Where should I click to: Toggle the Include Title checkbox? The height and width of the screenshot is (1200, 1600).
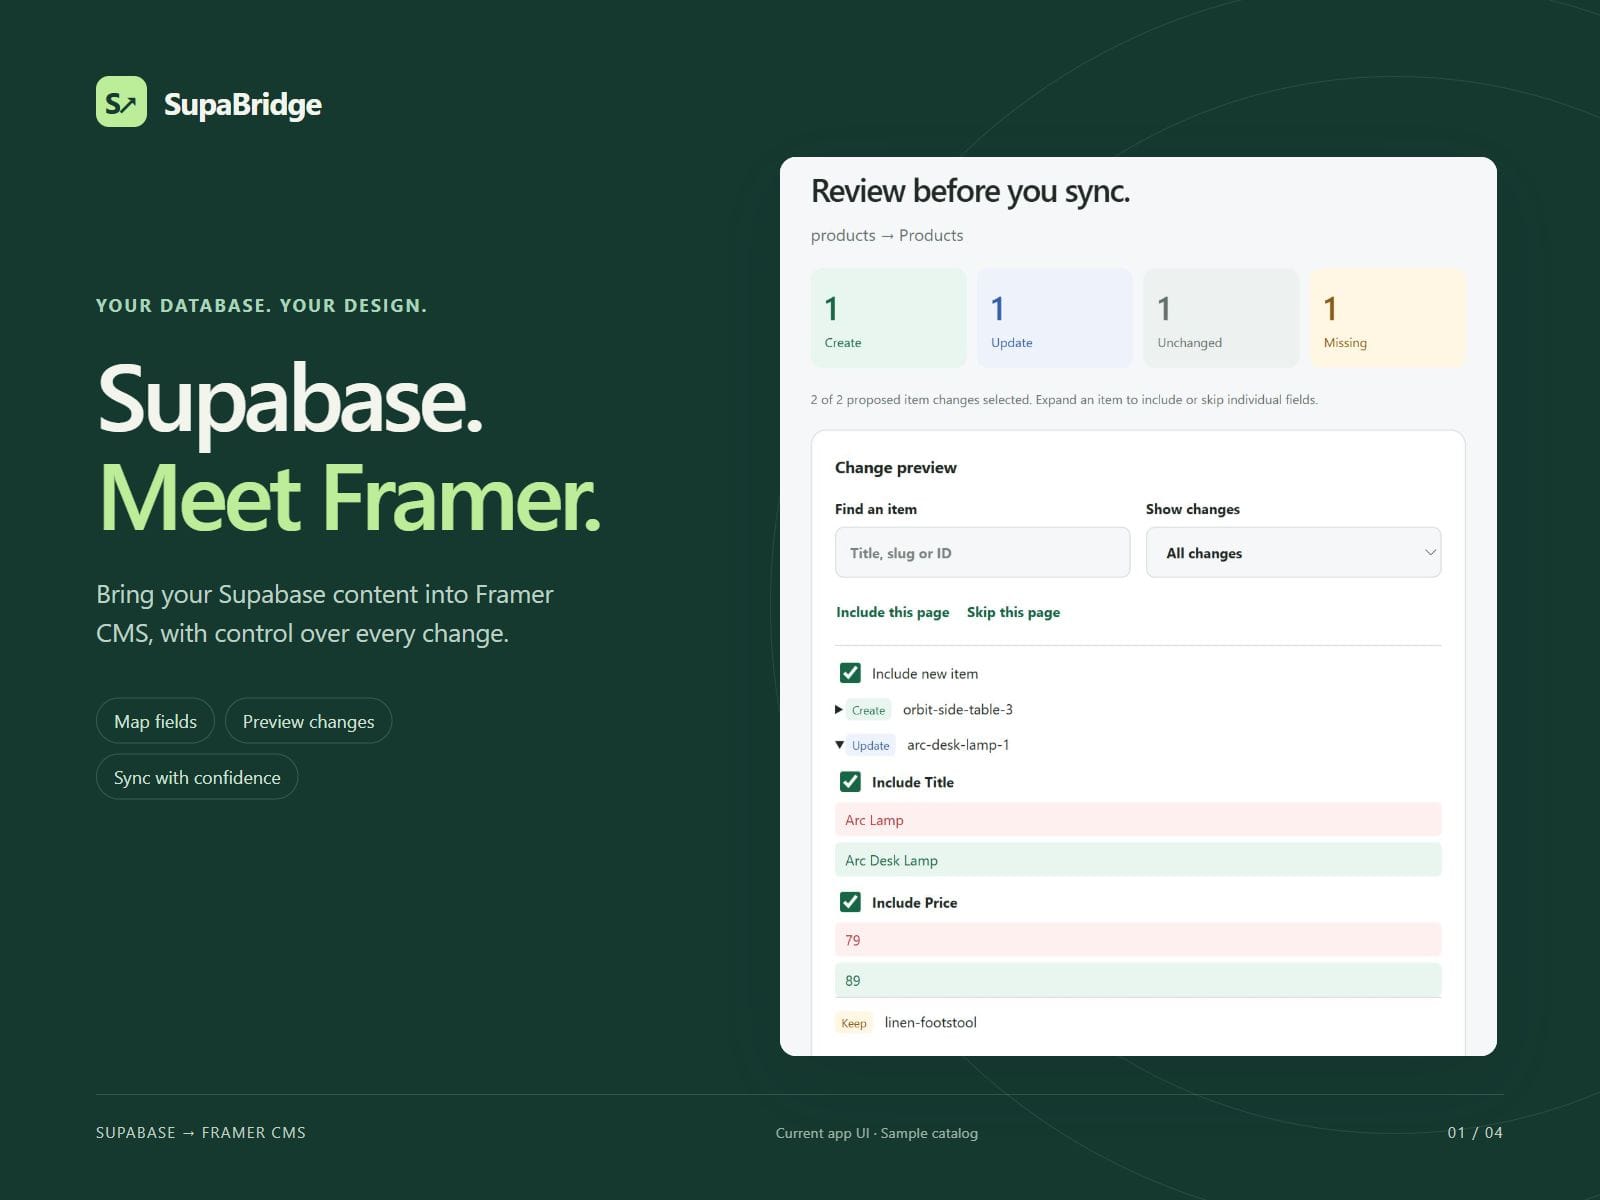850,782
